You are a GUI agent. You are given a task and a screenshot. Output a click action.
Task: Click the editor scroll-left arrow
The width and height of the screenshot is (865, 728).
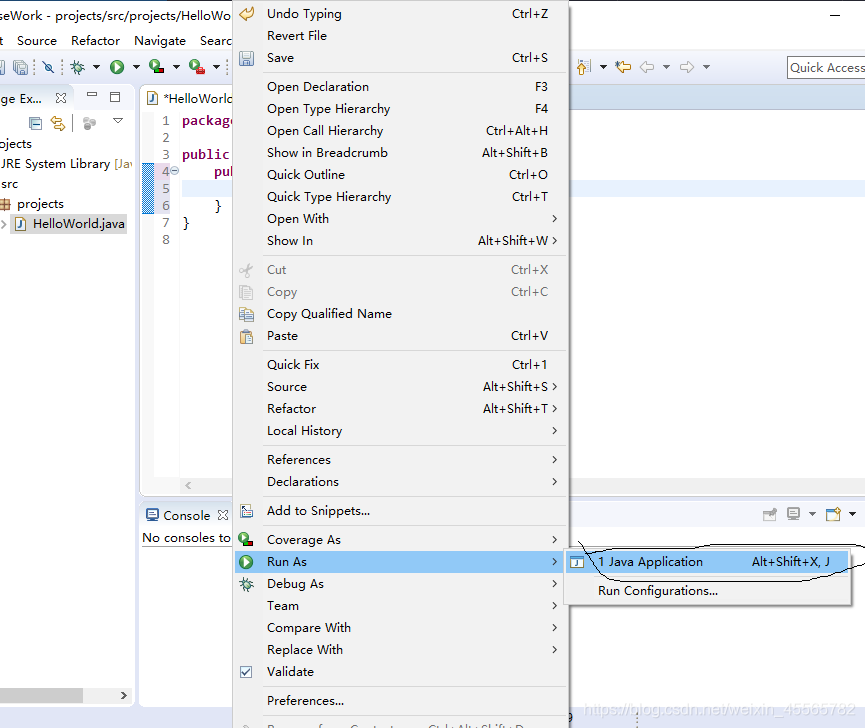tap(188, 485)
